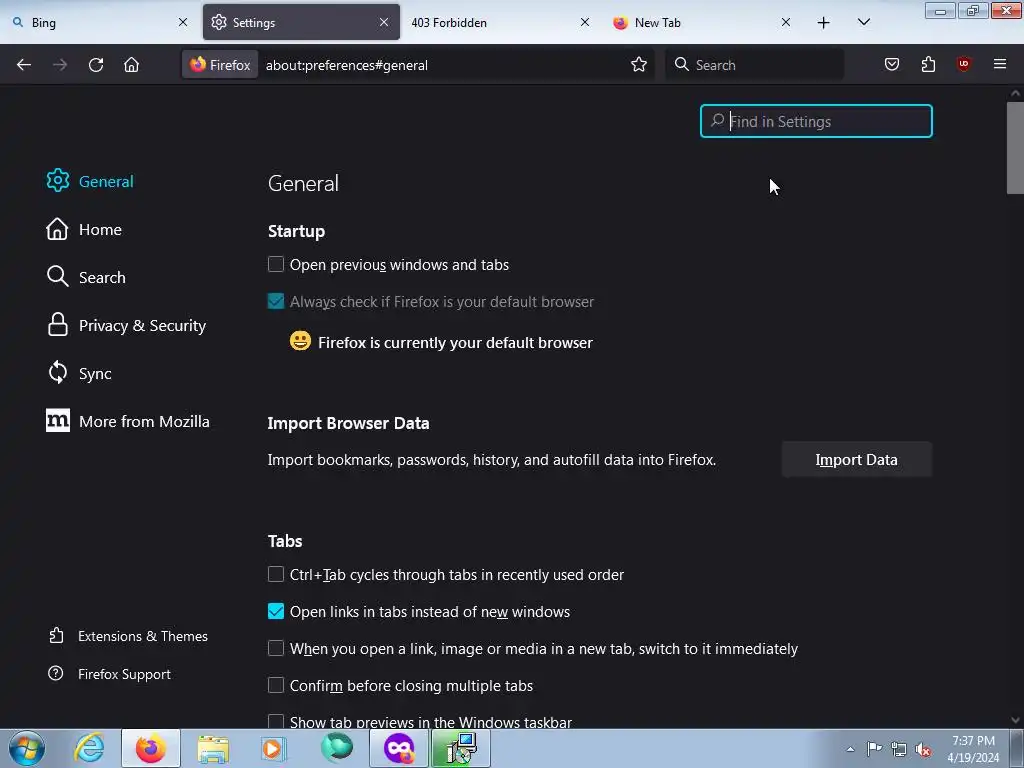The image size is (1024, 768).
Task: Open More from Mozilla section
Action: pyautogui.click(x=128, y=421)
